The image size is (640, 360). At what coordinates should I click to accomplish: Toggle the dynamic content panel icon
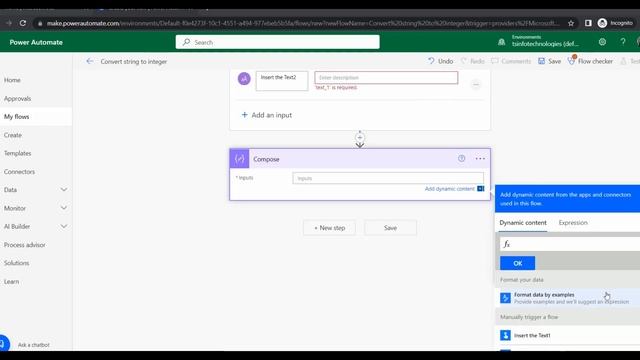click(x=481, y=189)
